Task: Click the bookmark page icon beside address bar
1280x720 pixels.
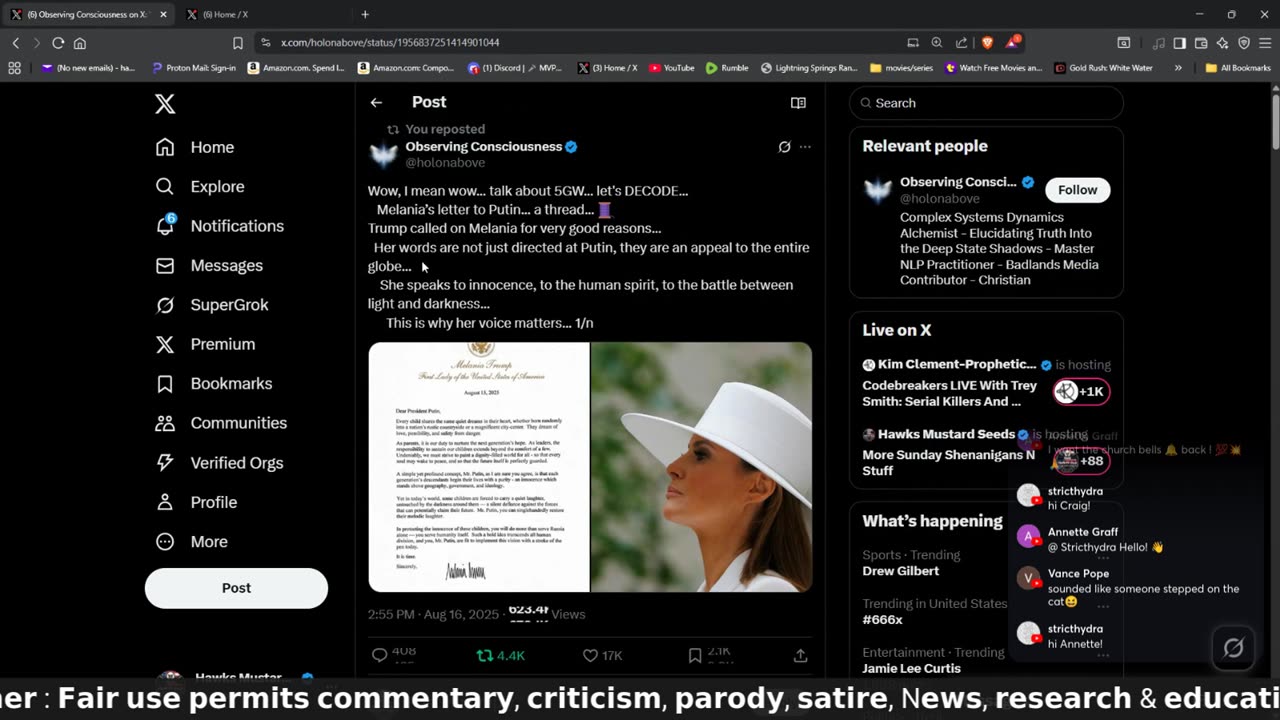Action: coord(238,43)
